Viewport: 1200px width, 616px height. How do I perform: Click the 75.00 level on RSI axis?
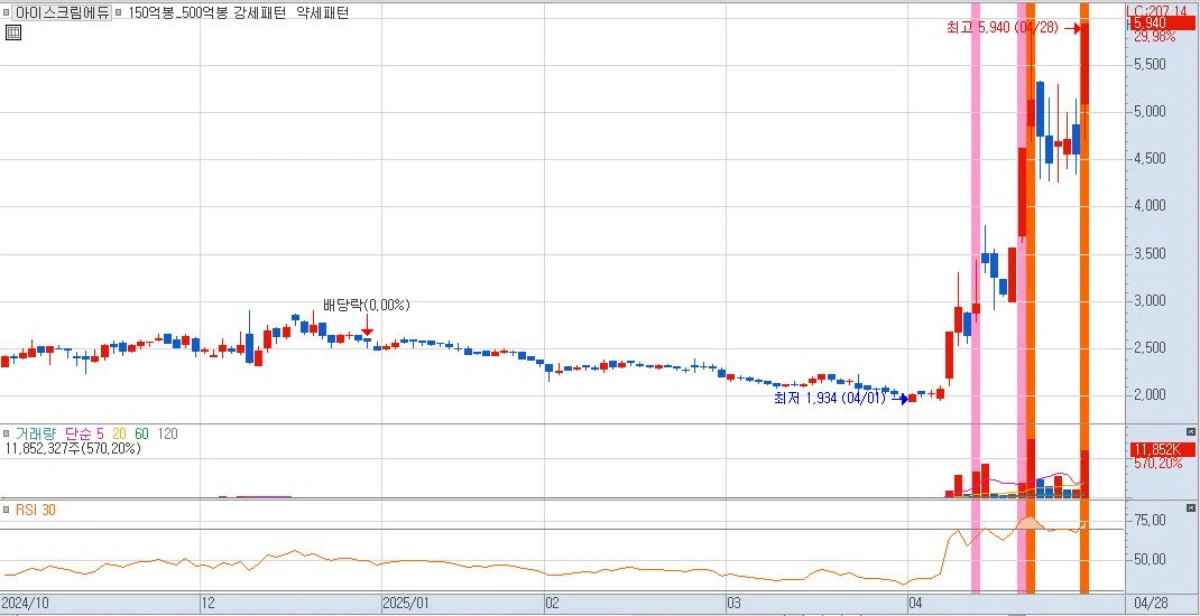click(1150, 520)
